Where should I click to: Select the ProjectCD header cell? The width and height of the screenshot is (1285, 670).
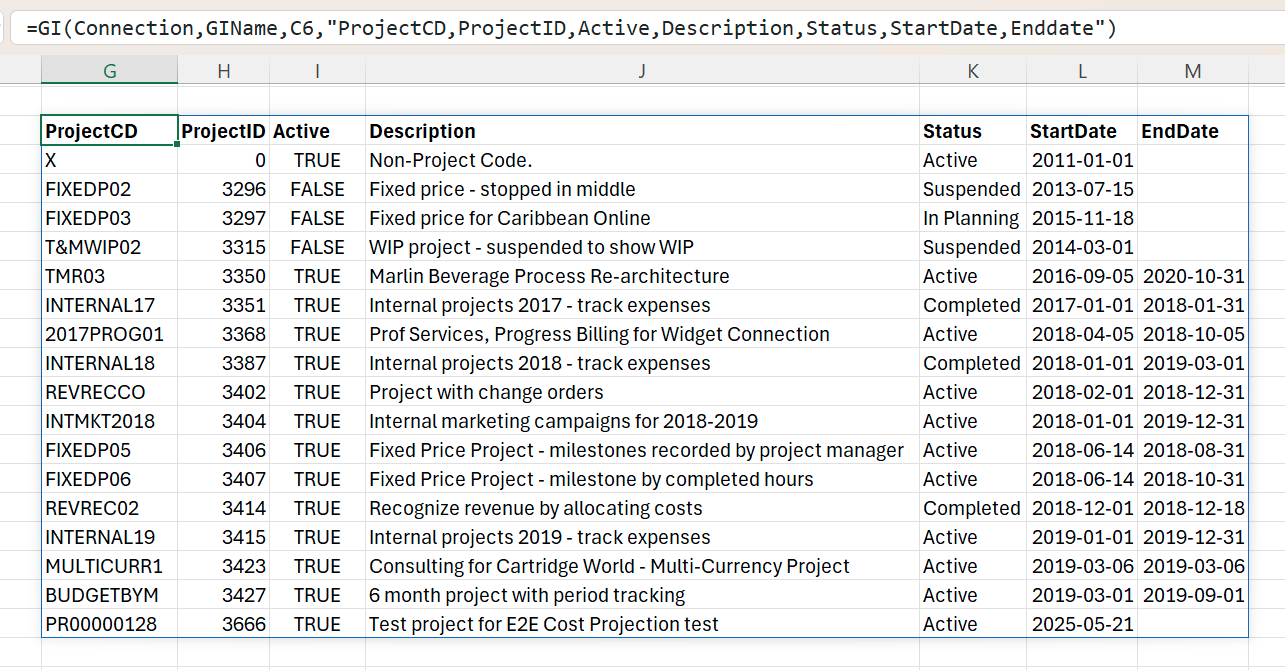[x=110, y=131]
